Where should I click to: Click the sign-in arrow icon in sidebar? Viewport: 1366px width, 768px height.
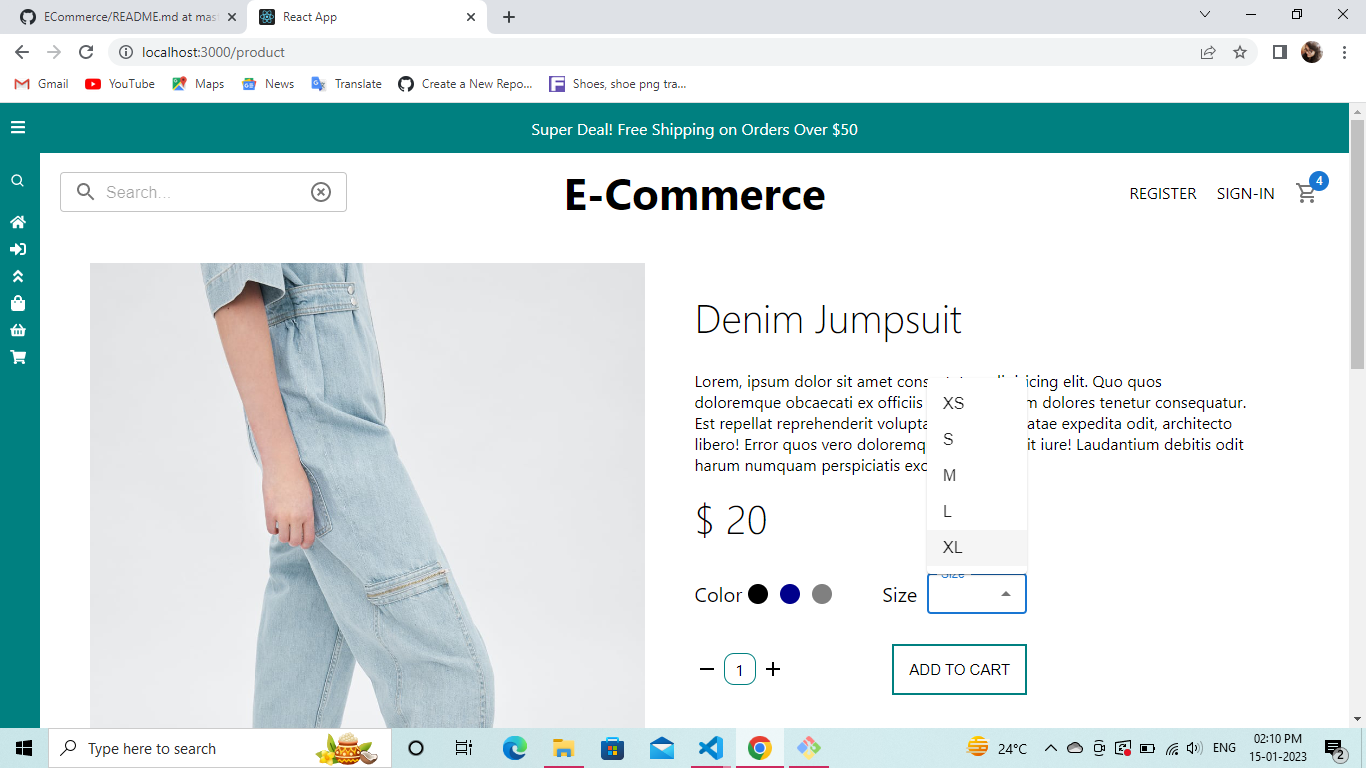click(17, 249)
